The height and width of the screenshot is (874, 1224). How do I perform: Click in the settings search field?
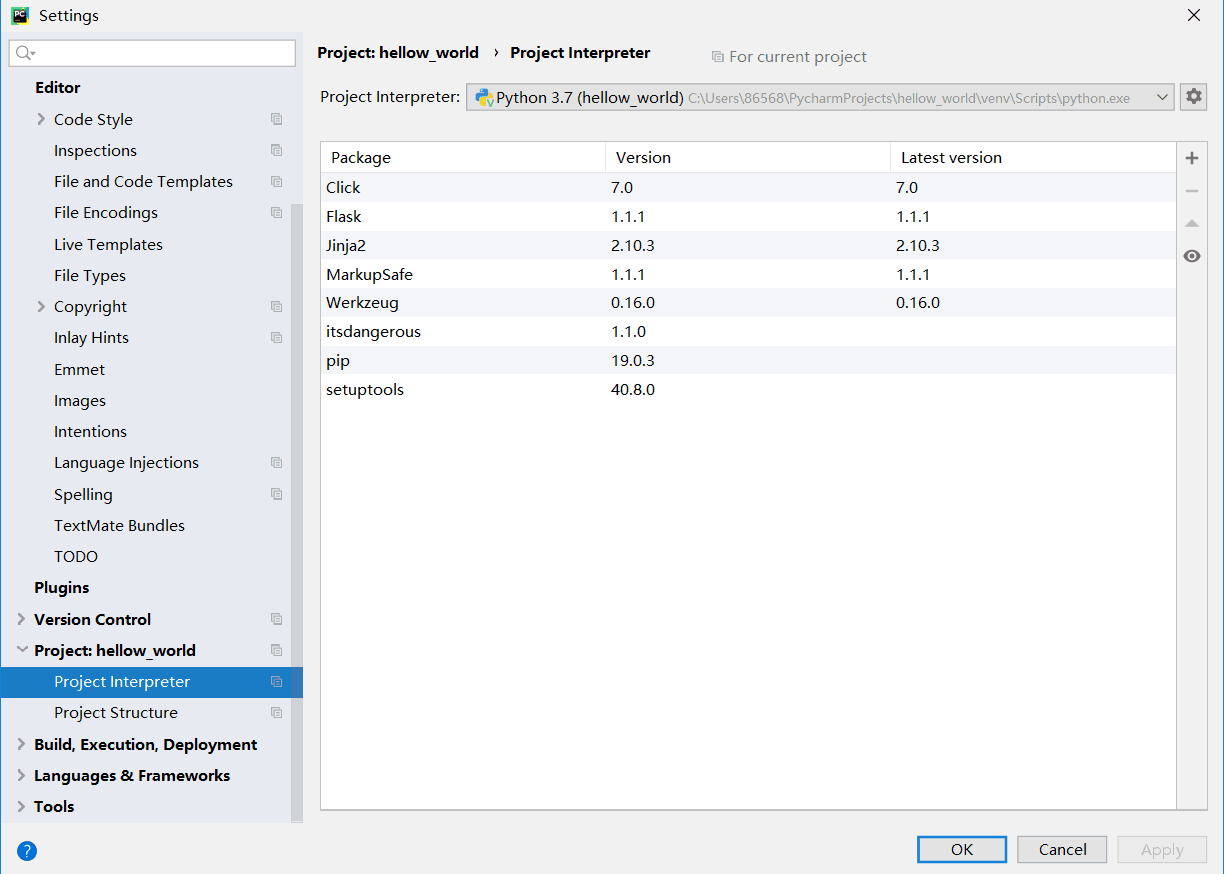(152, 53)
